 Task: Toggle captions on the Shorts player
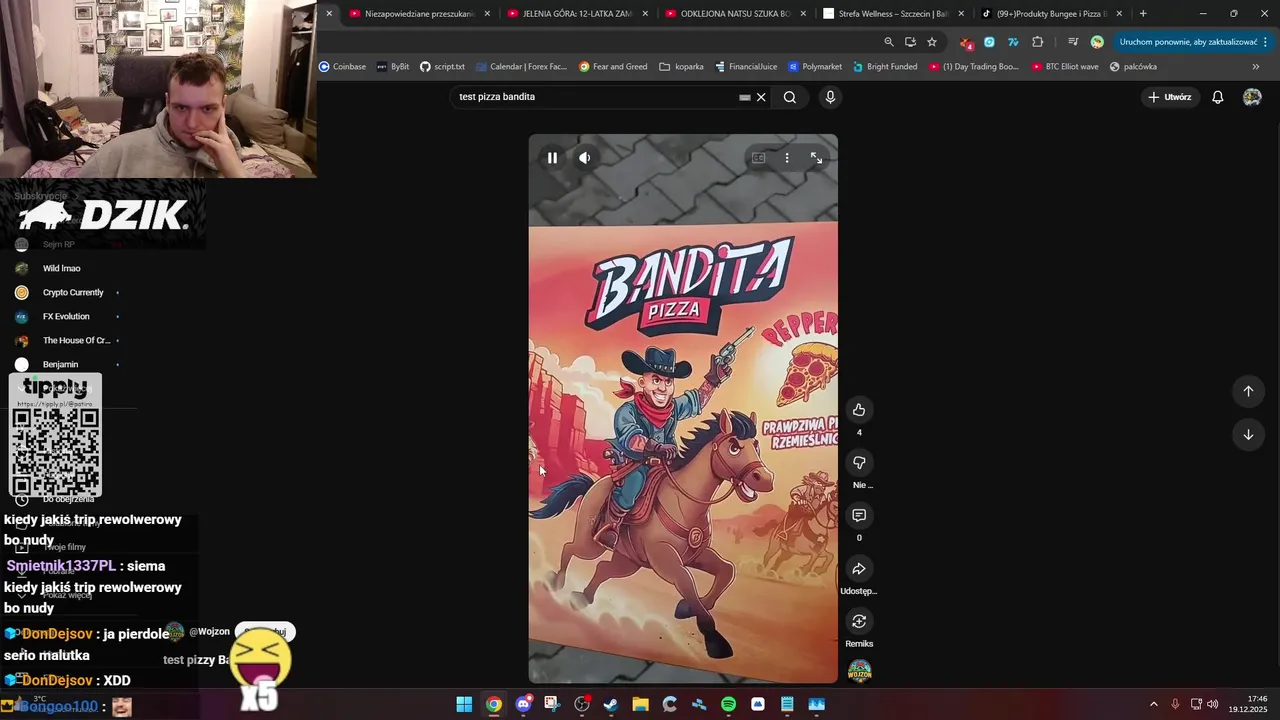[758, 158]
